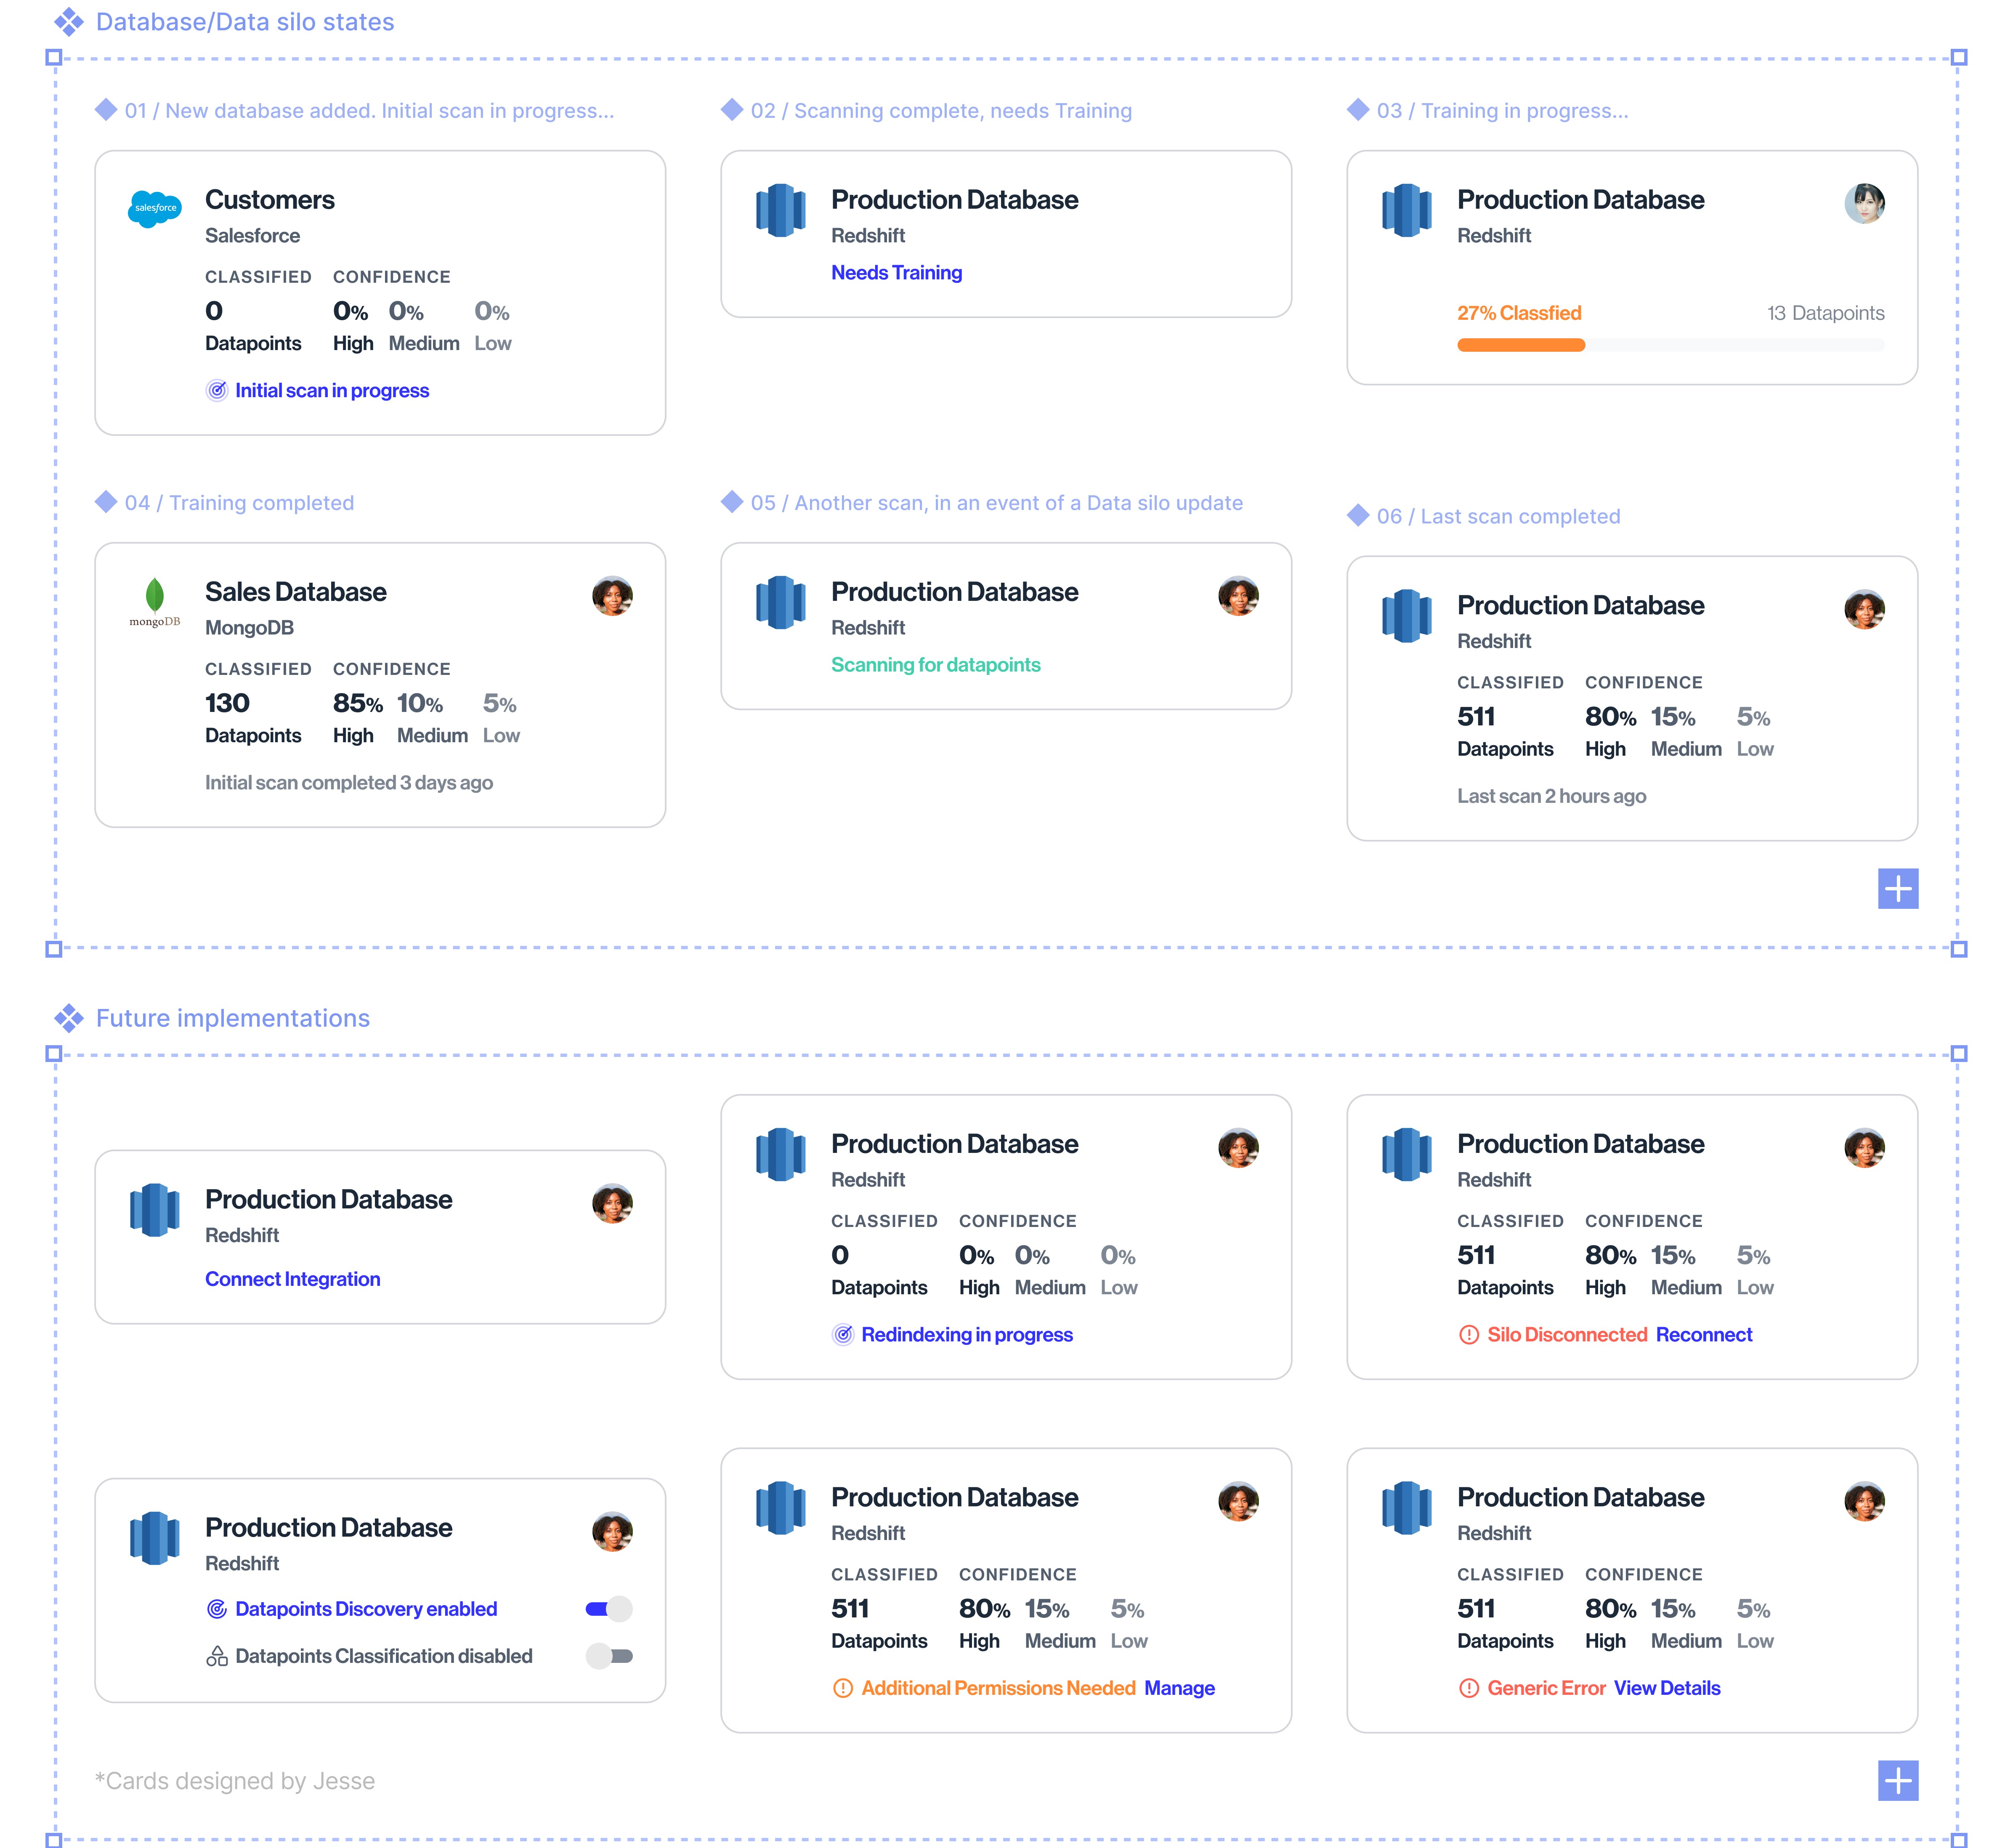
Task: Turn off Datapoints Discovery toggle
Action: click(609, 1609)
